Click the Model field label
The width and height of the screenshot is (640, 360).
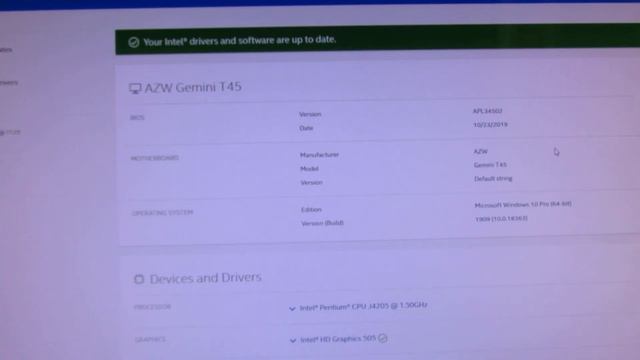(x=309, y=169)
